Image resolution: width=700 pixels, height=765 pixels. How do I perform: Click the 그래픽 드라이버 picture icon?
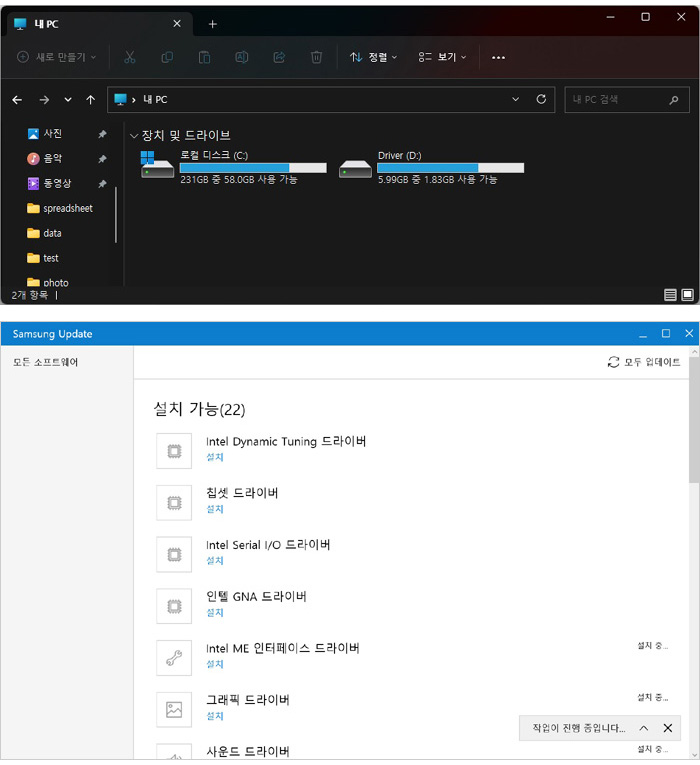tap(174, 709)
